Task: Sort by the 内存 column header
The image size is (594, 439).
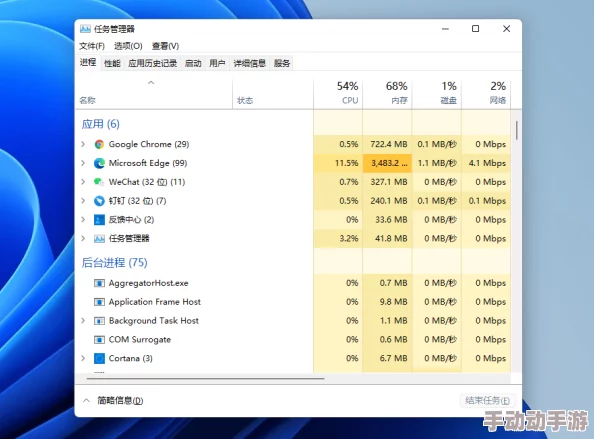Action: [387, 93]
